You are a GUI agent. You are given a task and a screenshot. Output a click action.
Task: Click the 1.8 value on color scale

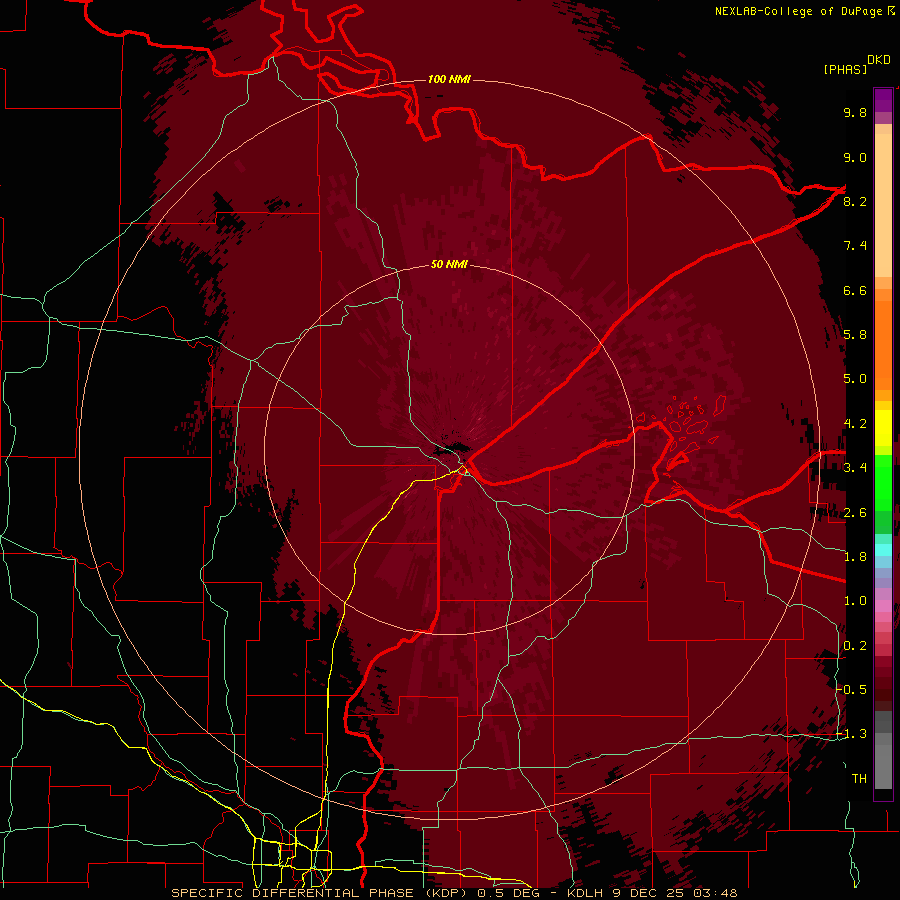[x=855, y=557]
